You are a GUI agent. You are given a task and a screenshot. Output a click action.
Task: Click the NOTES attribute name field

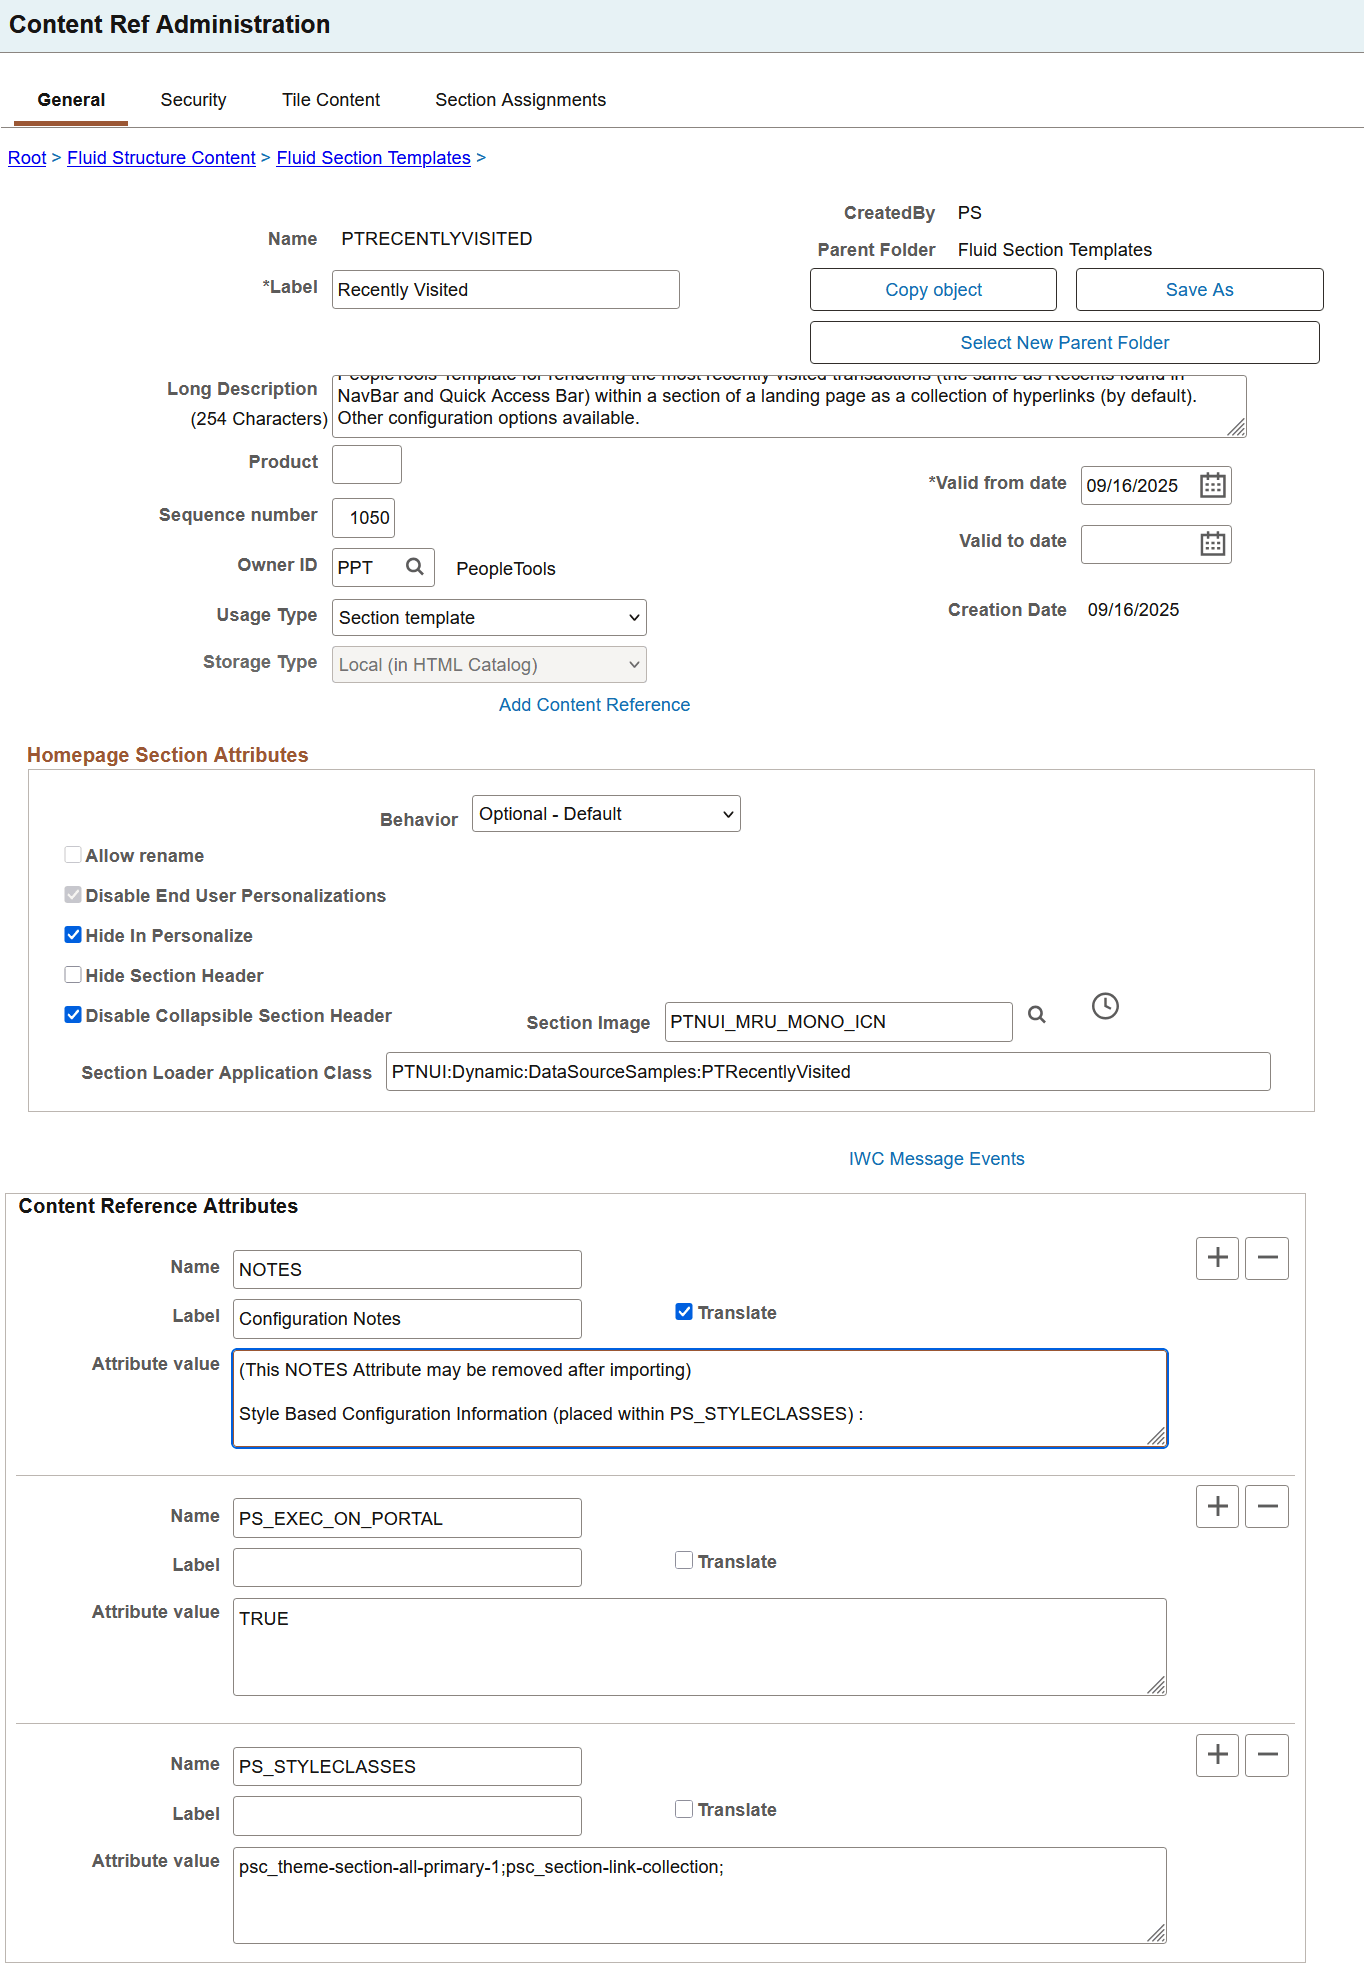click(407, 1270)
